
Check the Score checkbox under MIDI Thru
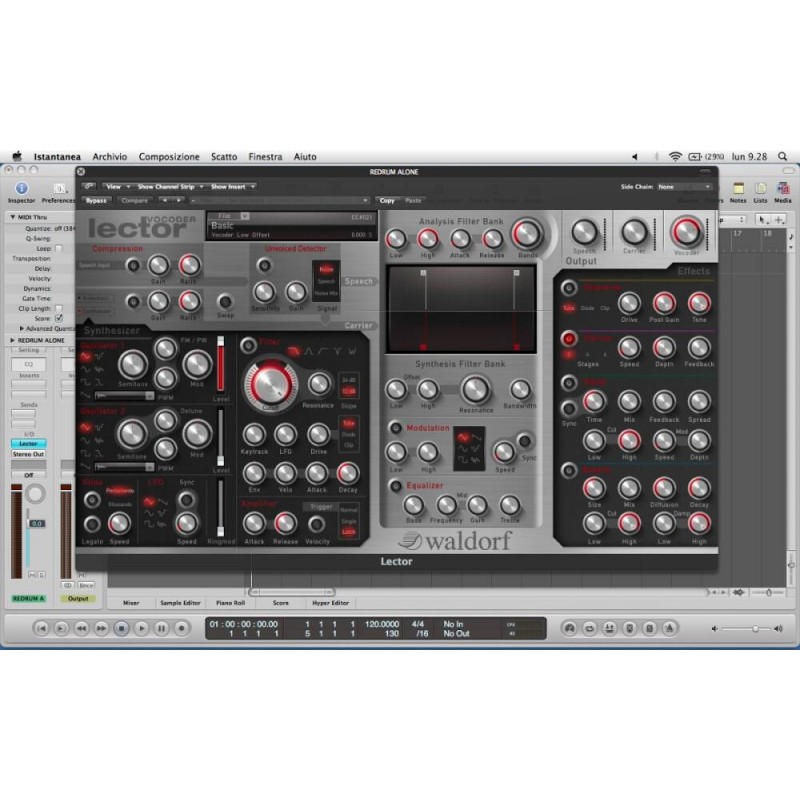(58, 318)
